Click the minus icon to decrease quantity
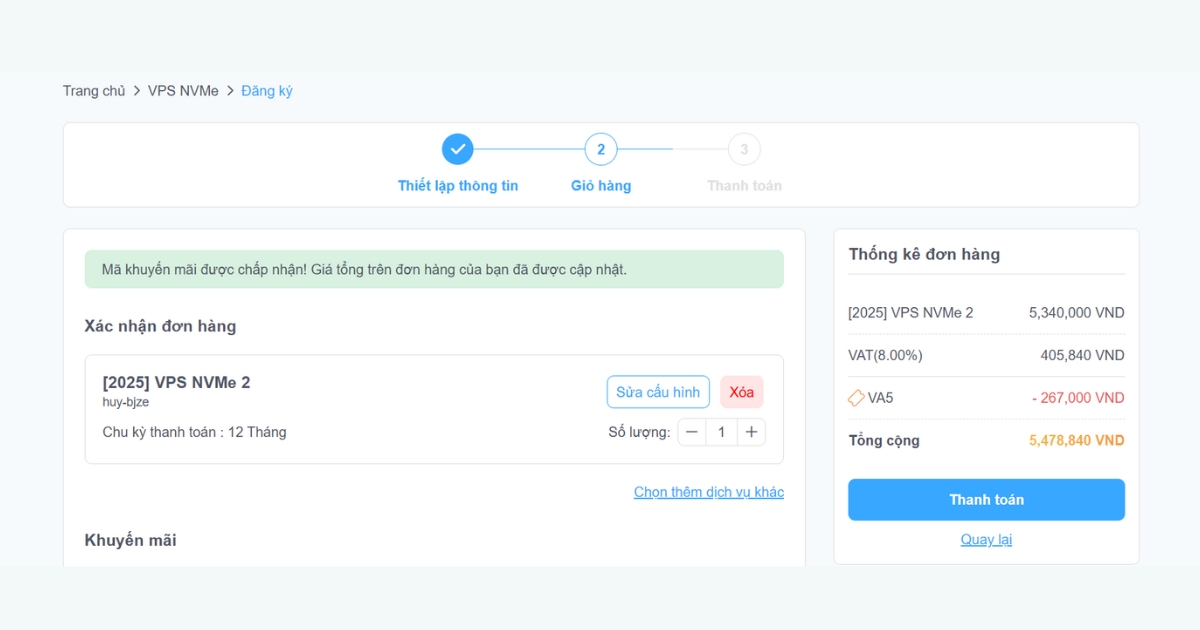This screenshot has height=630, width=1200. click(691, 432)
